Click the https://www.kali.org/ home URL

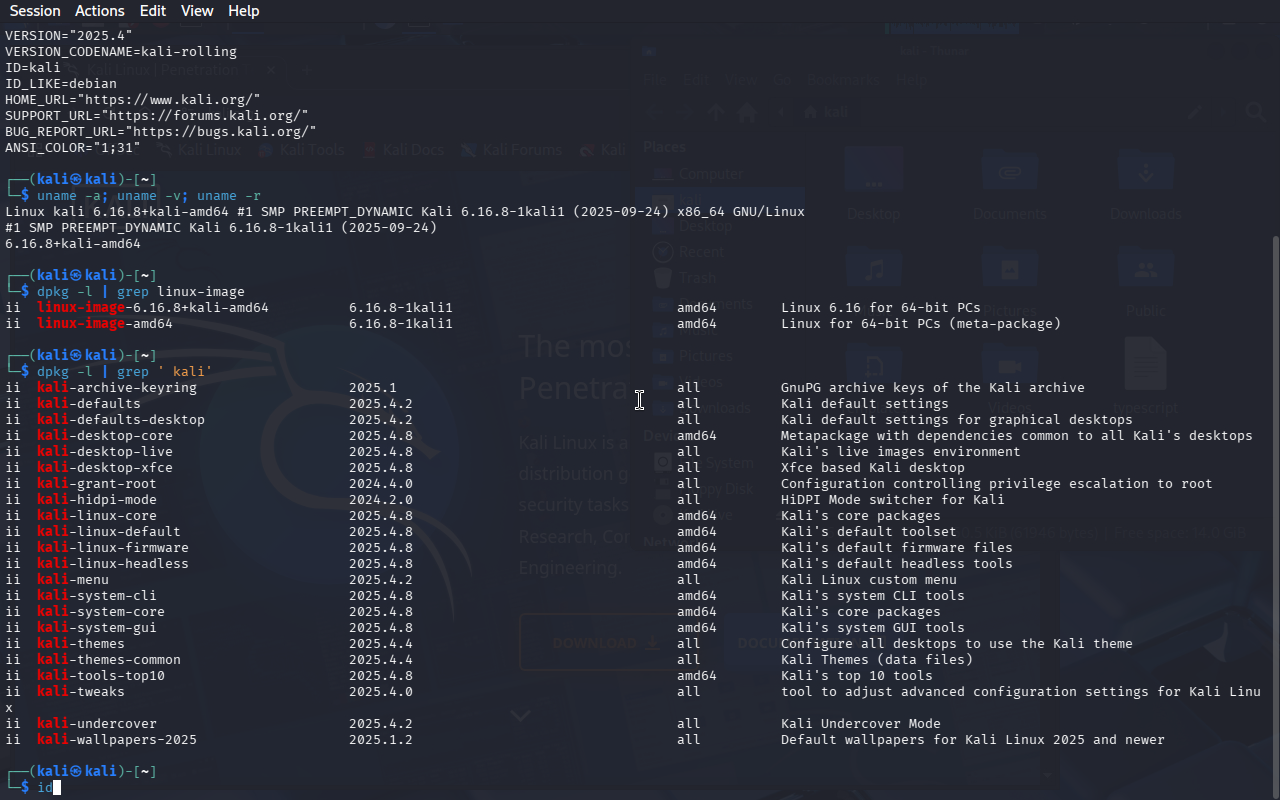[x=172, y=99]
